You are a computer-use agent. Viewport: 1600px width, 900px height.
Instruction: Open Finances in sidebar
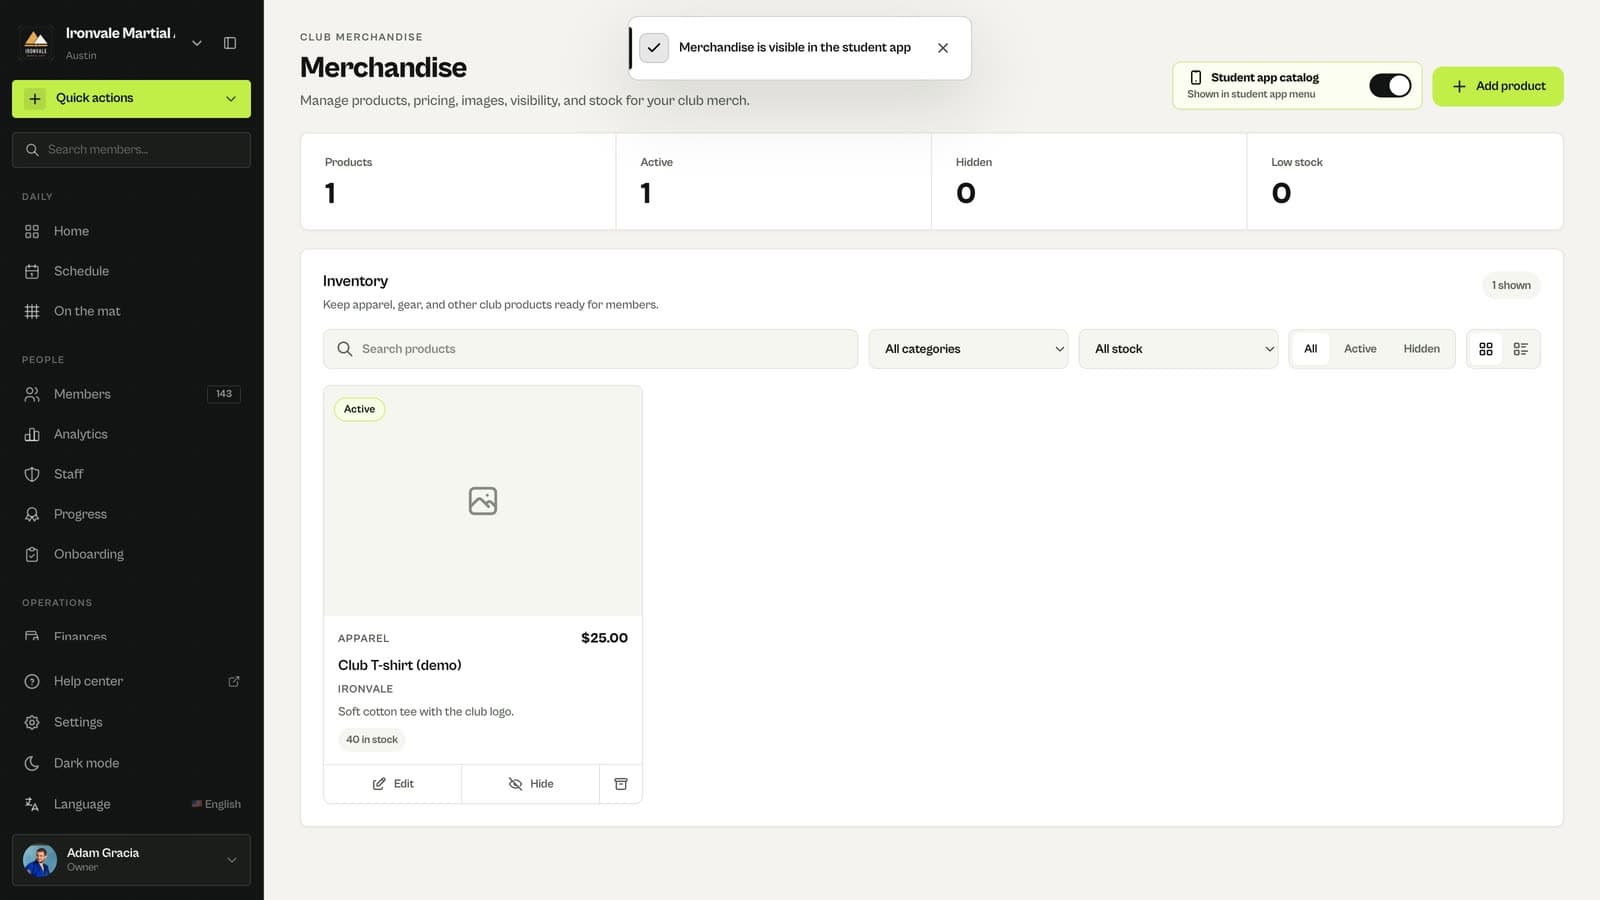[x=131, y=636]
